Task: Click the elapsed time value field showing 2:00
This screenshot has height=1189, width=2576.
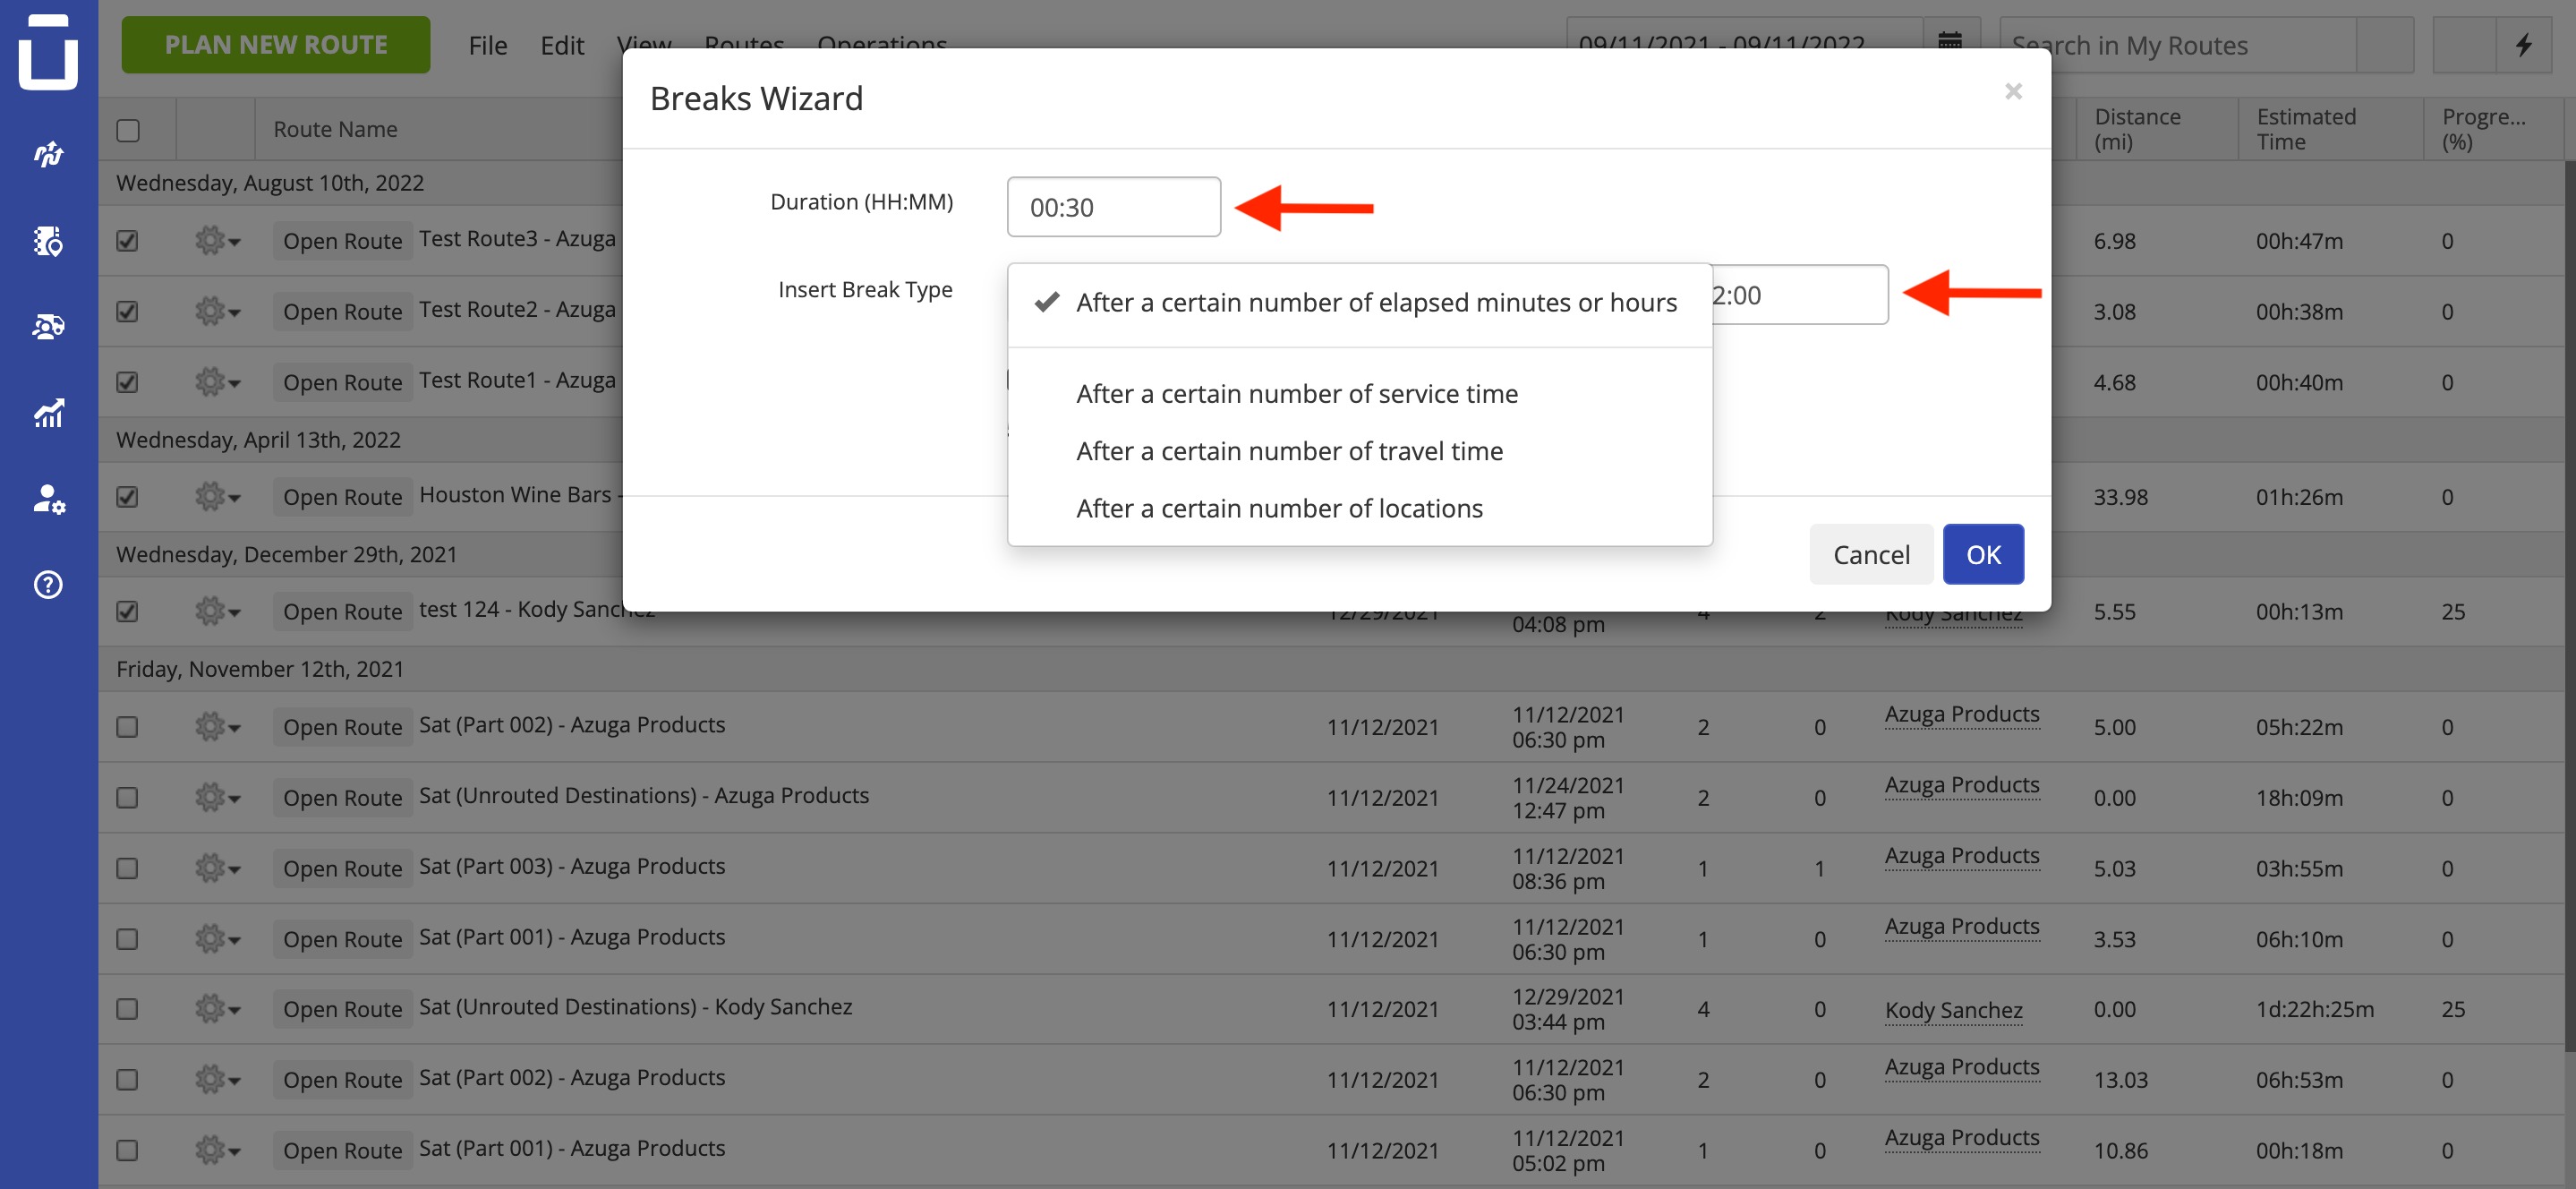Action: coord(1799,295)
